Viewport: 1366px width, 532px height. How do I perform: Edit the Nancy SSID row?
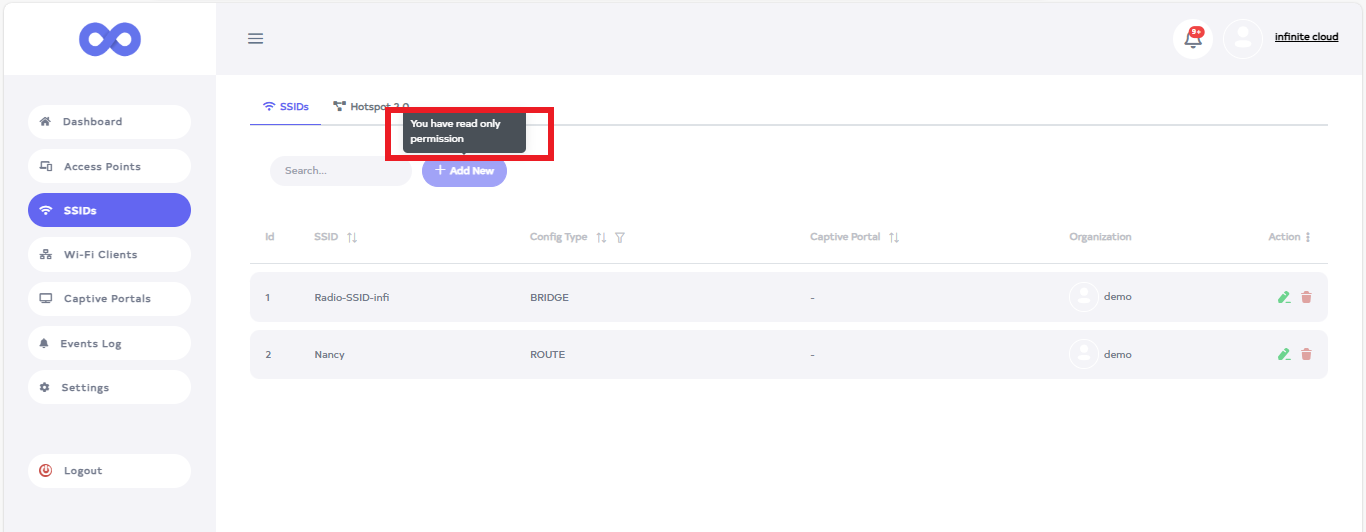1283,354
